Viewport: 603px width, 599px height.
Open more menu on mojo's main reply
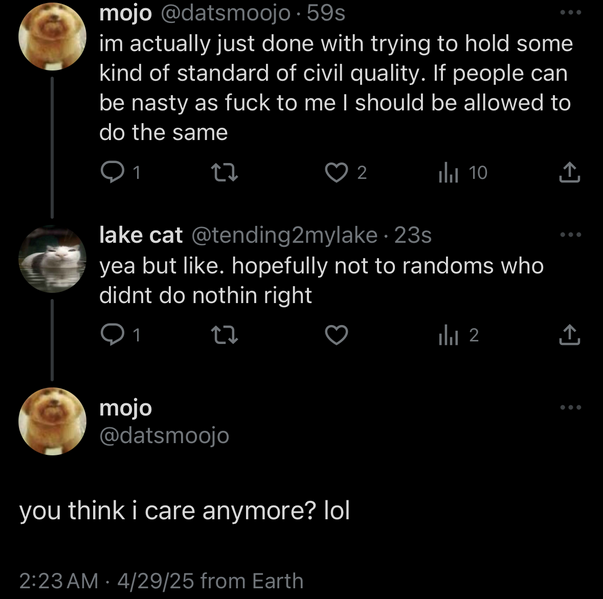pyautogui.click(x=570, y=407)
